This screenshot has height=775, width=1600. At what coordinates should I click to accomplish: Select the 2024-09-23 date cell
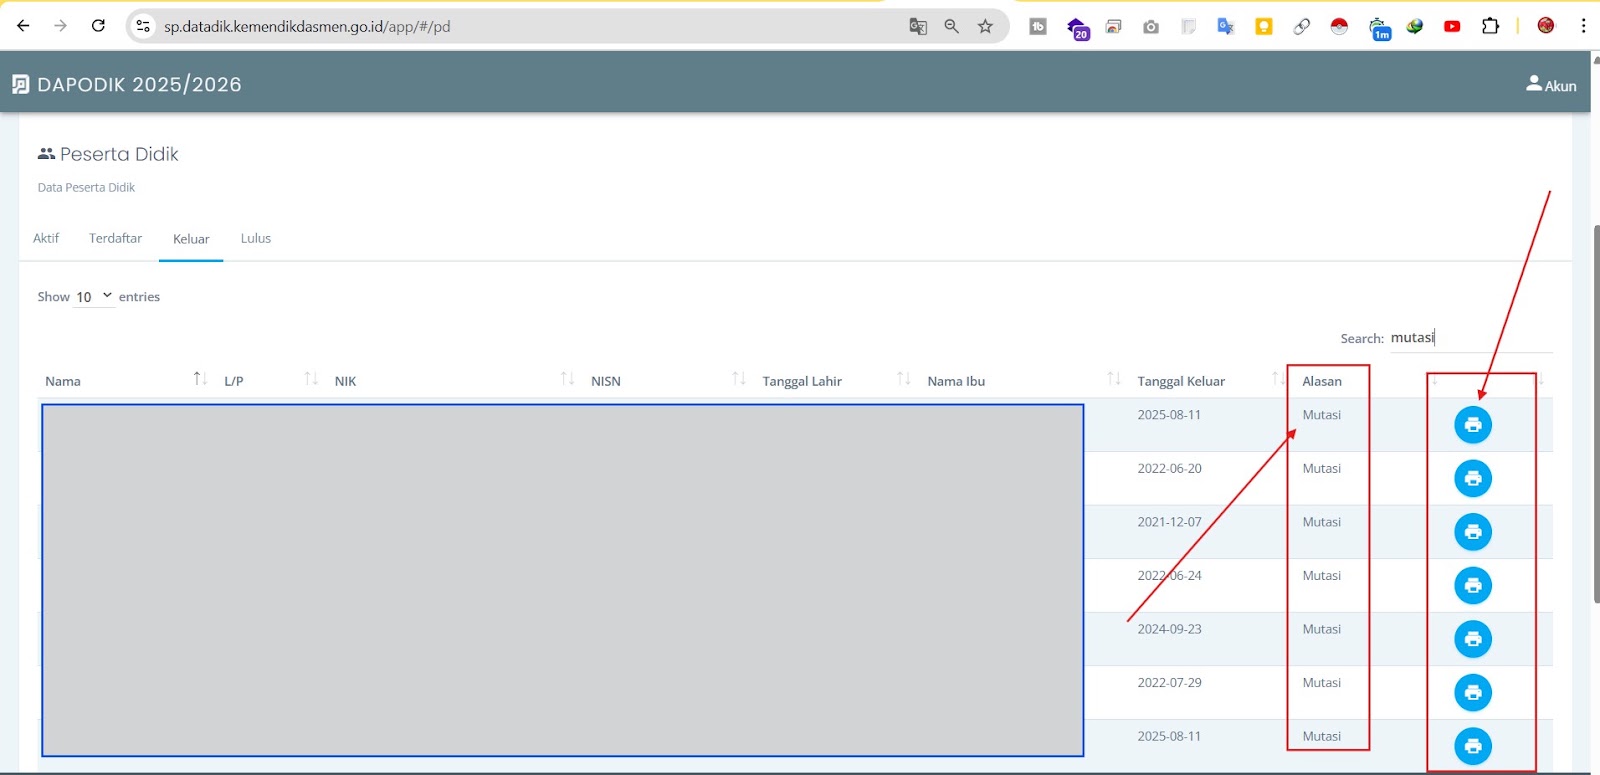pos(1169,629)
